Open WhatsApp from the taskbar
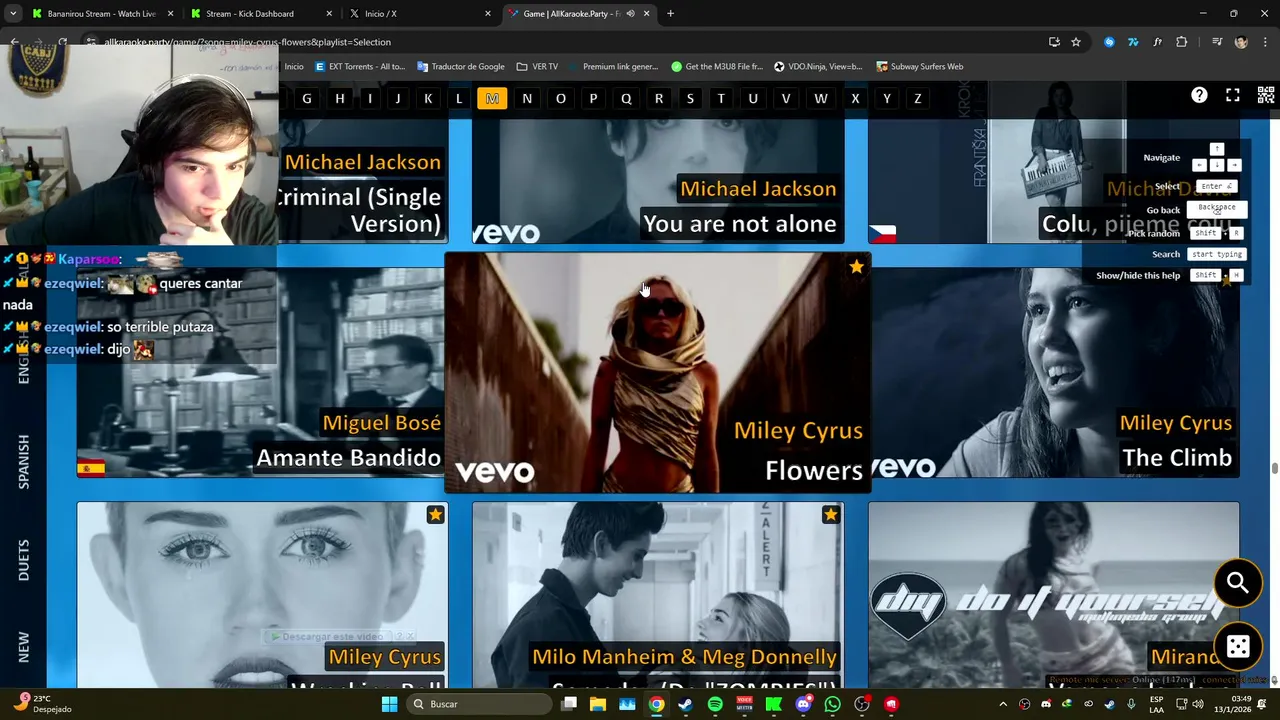This screenshot has width=1280, height=720. [x=832, y=704]
